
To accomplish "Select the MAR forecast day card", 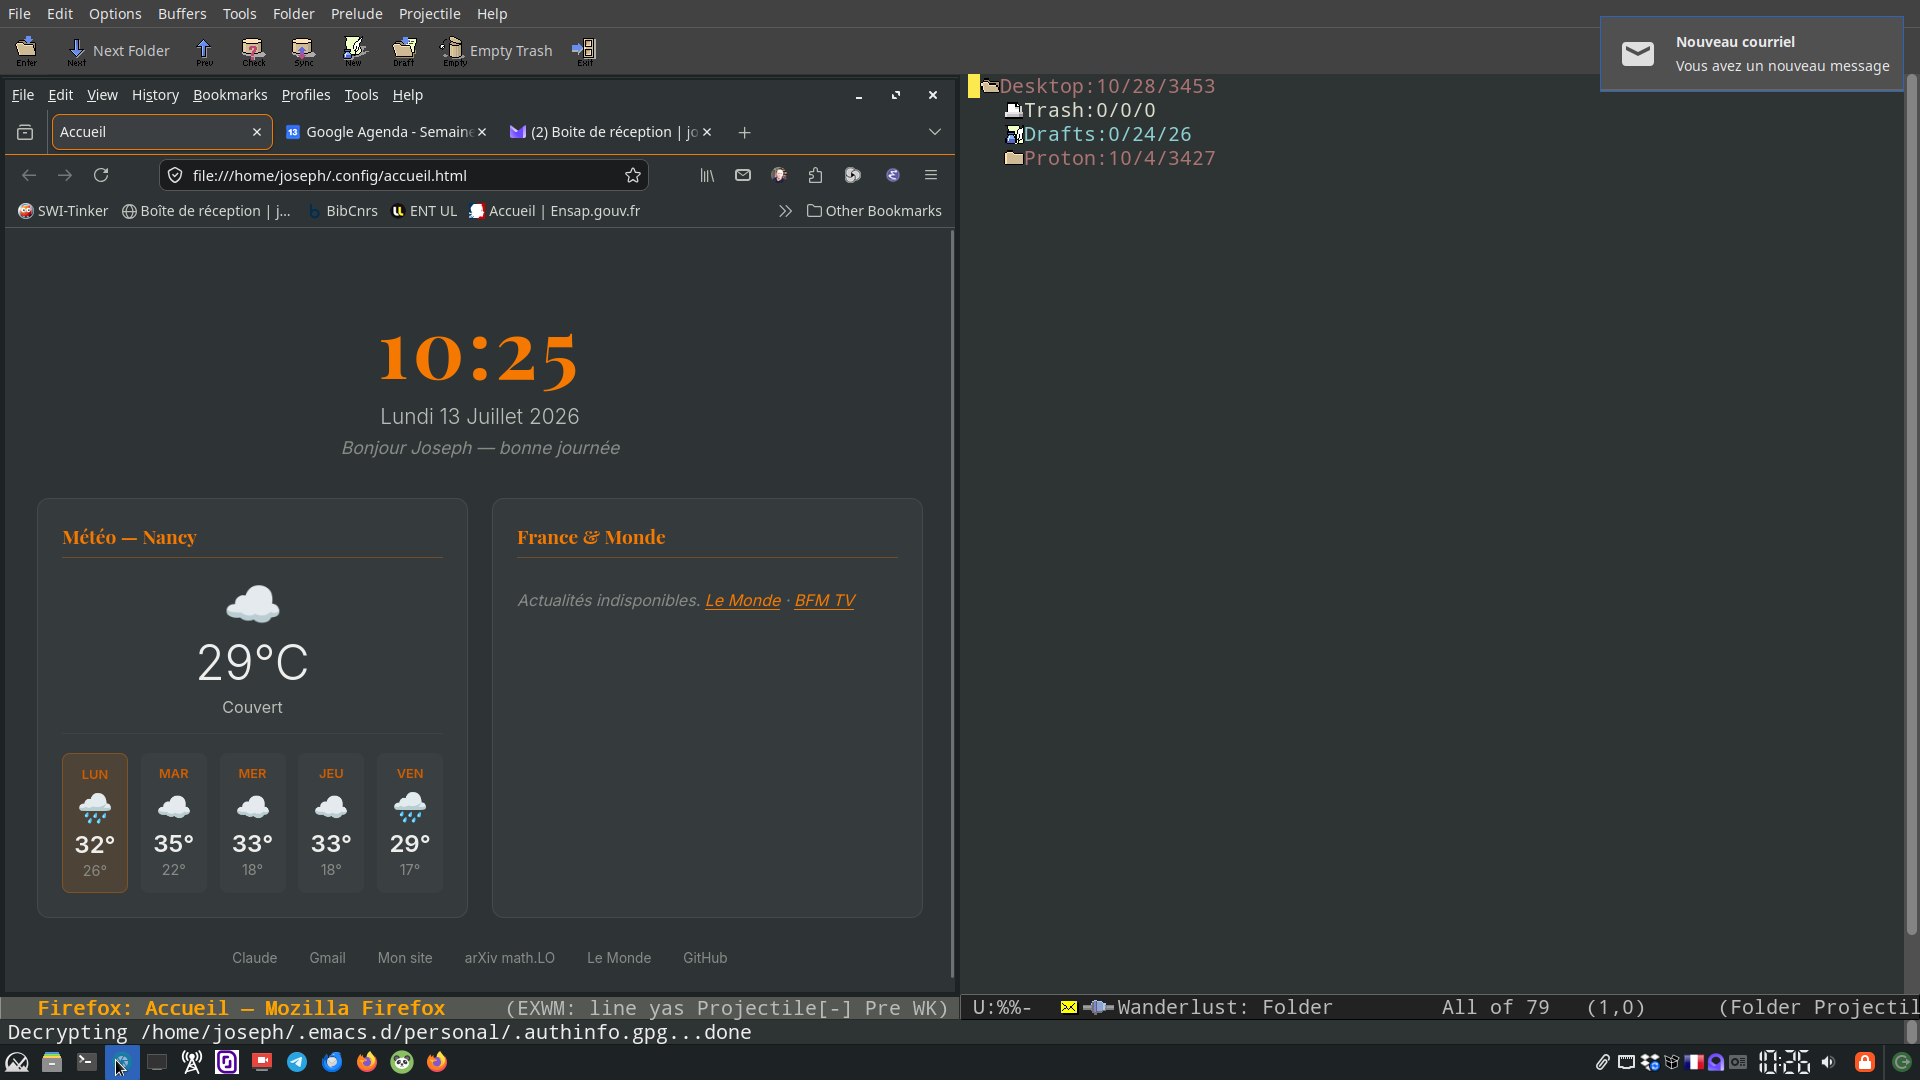I will point(174,822).
